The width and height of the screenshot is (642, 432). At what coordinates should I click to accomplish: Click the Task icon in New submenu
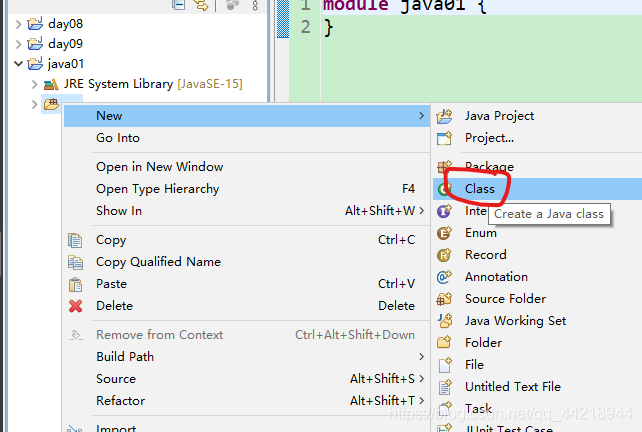point(445,408)
